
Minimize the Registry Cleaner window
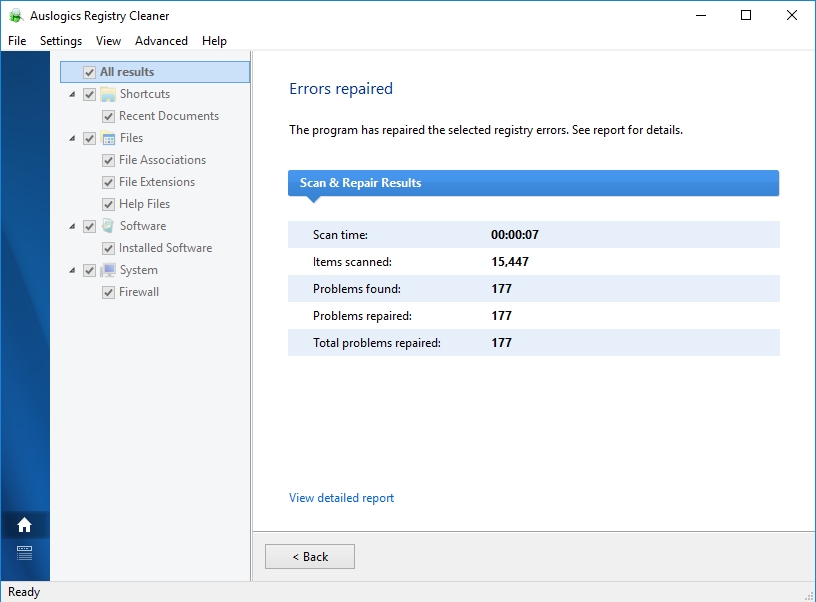(x=701, y=16)
